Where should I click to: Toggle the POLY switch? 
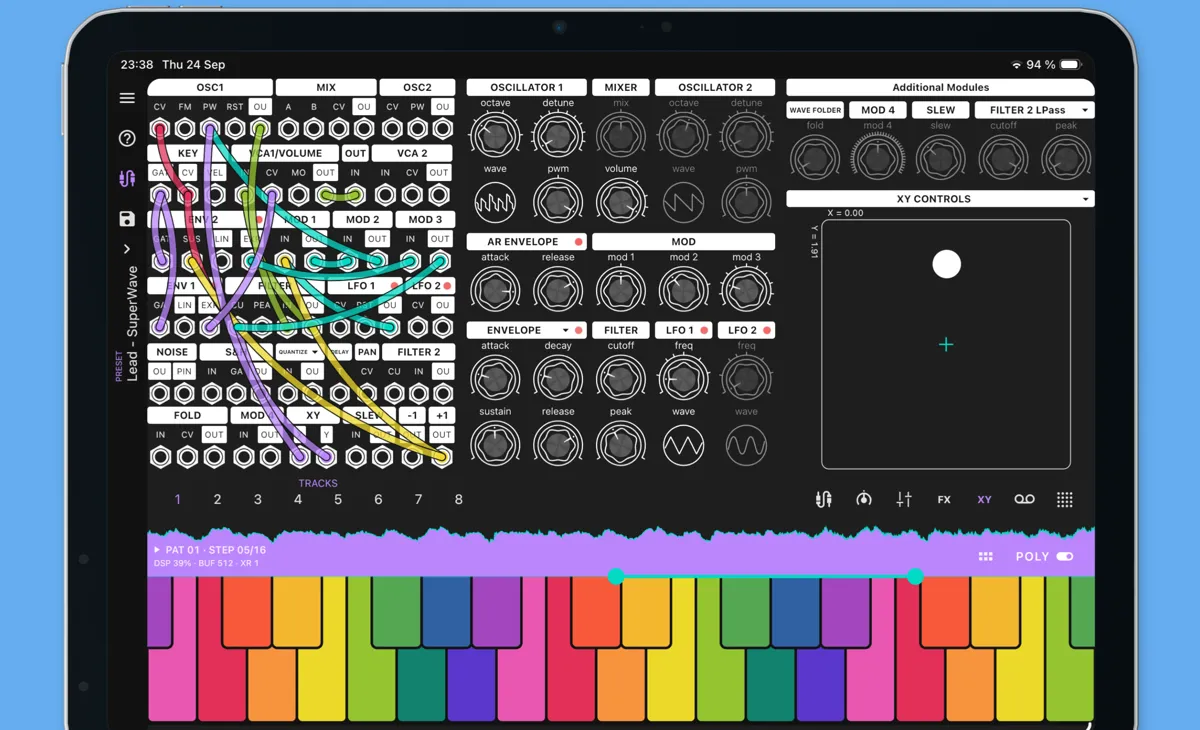click(x=1065, y=557)
